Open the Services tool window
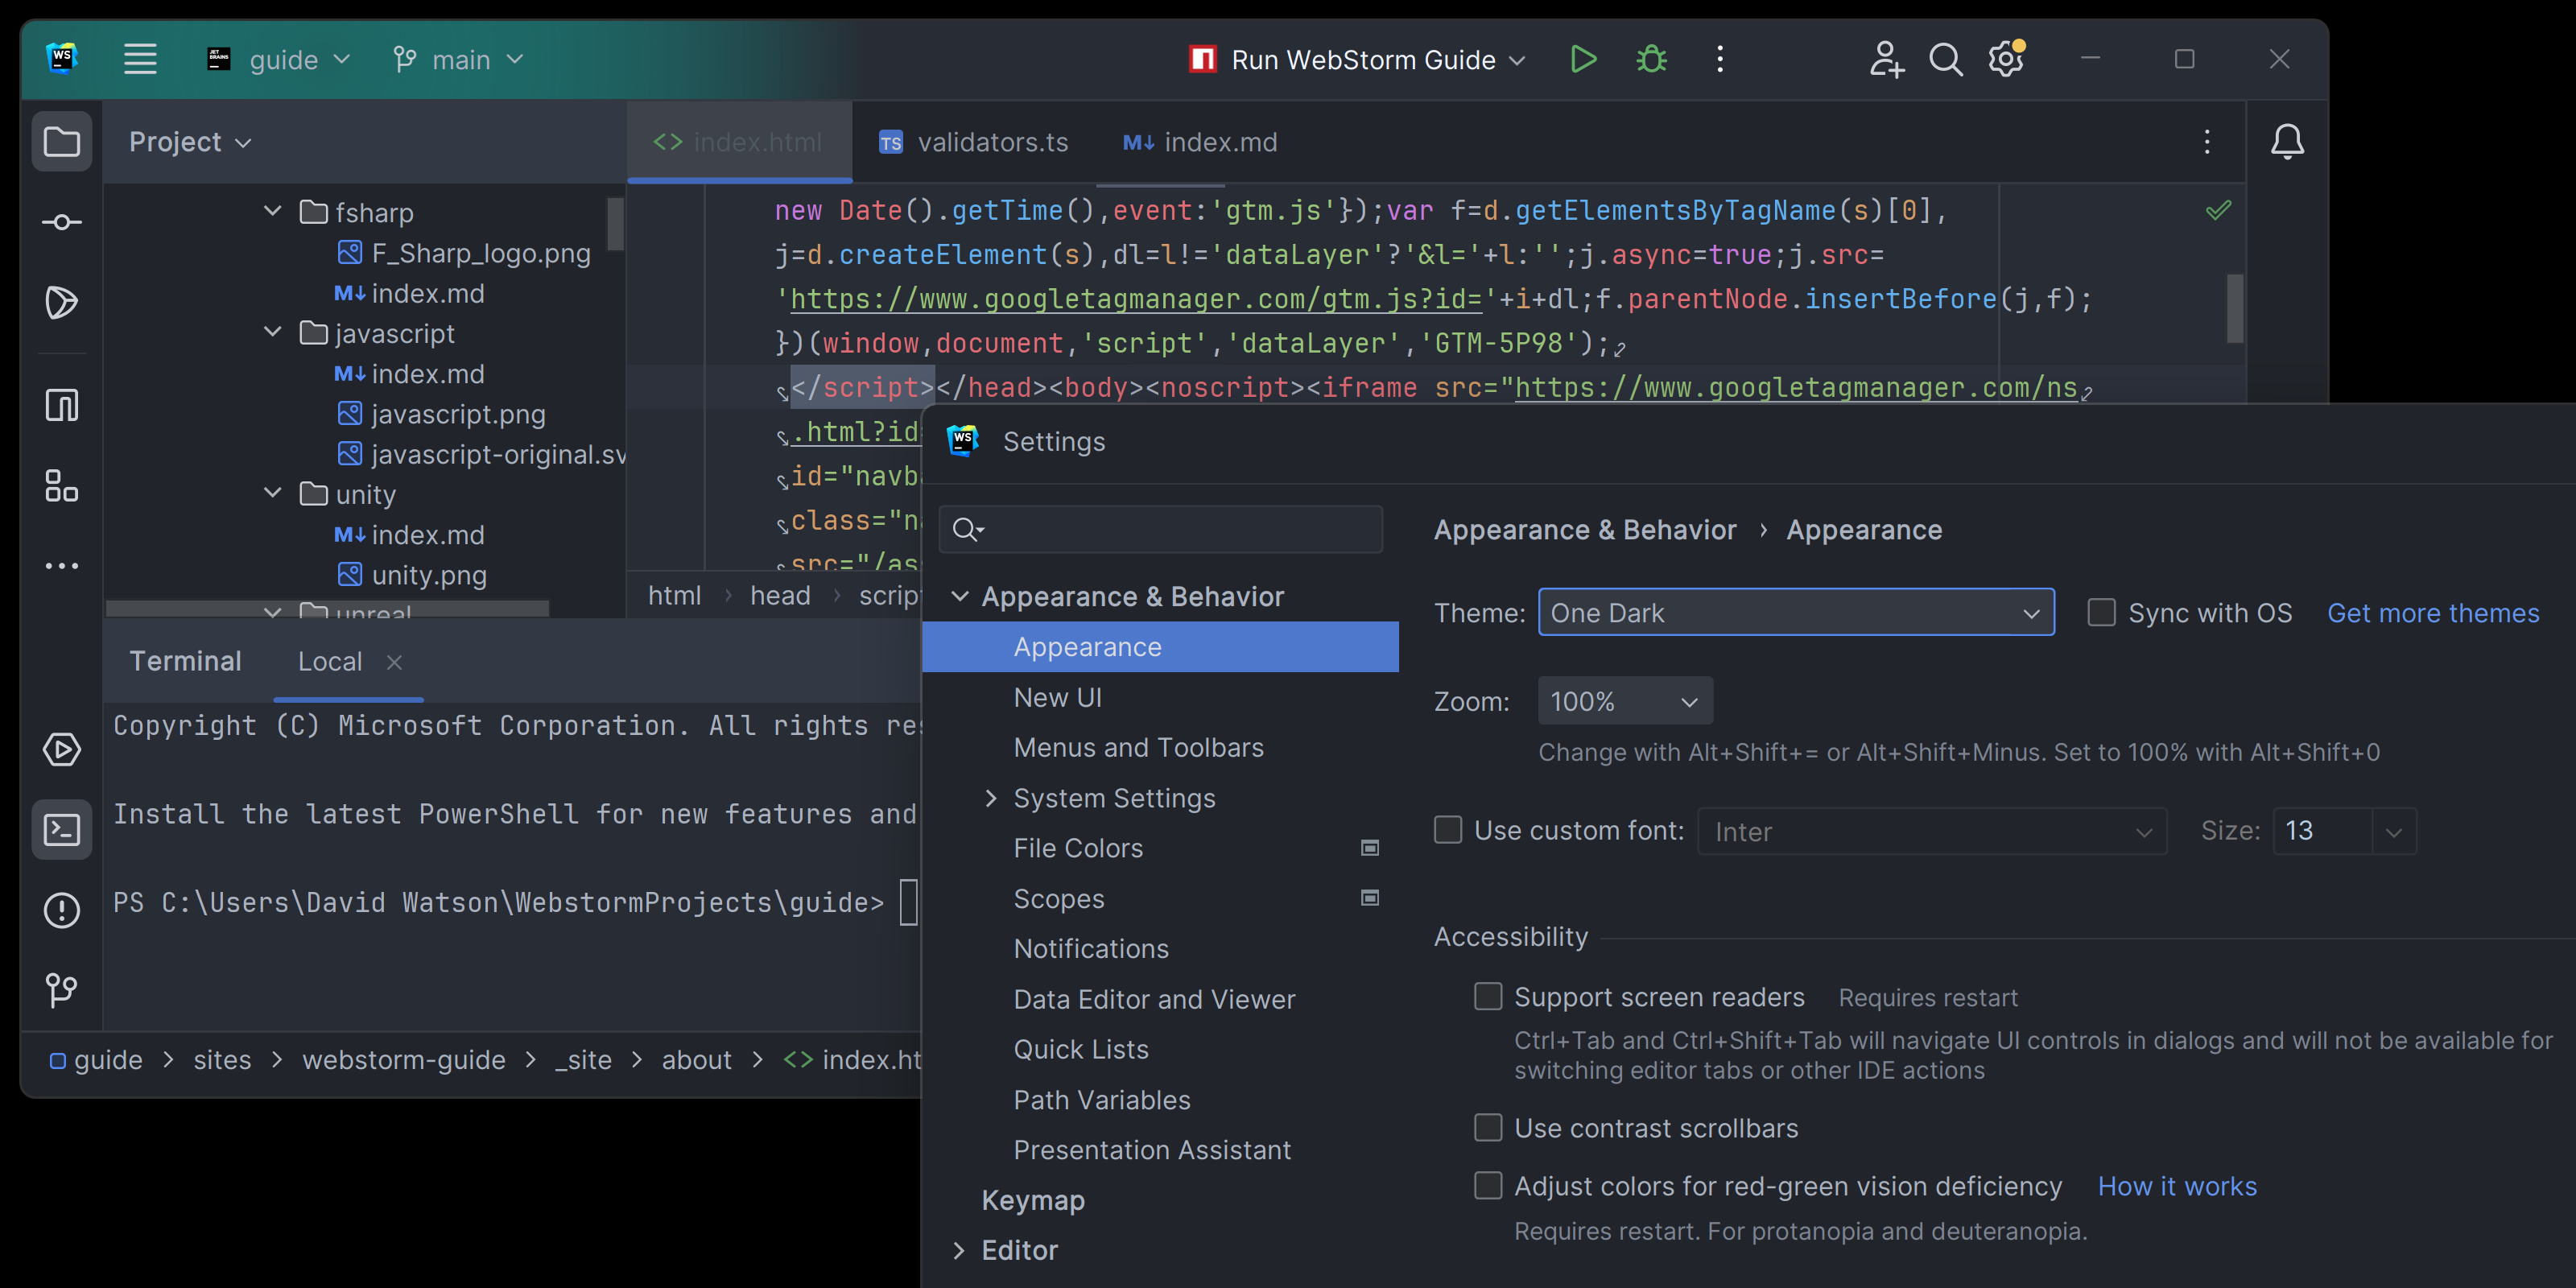 coord(62,750)
